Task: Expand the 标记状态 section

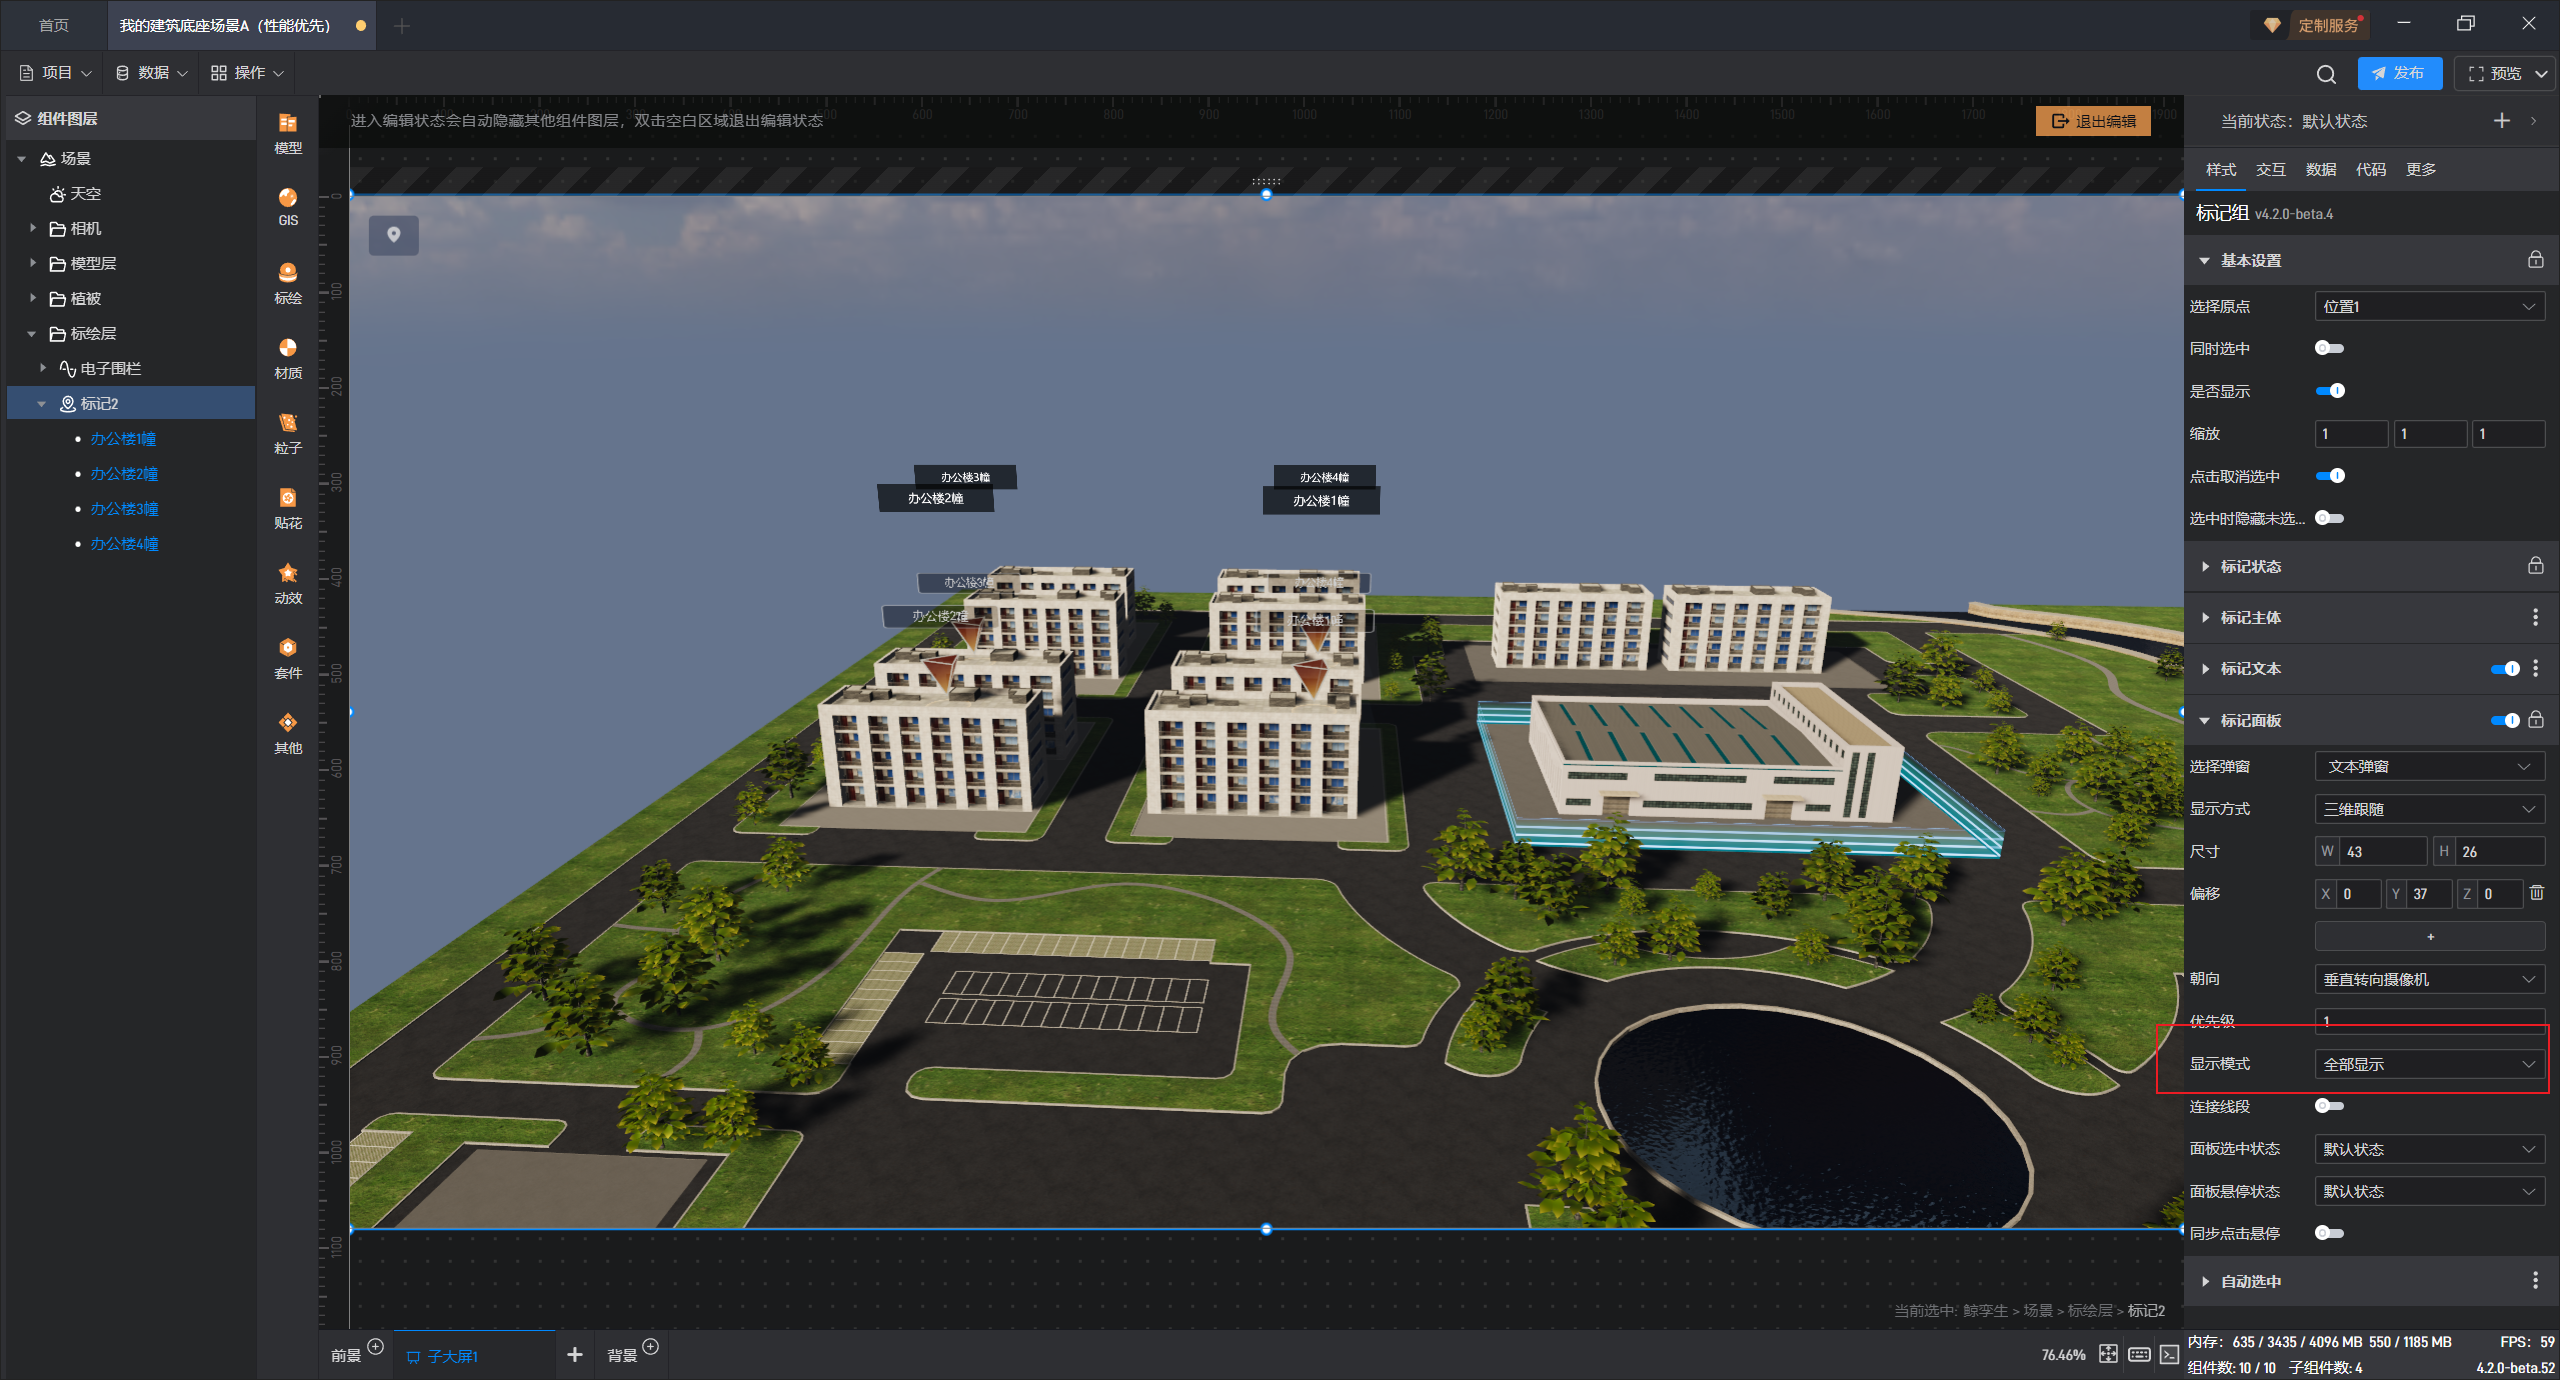Action: [2250, 567]
